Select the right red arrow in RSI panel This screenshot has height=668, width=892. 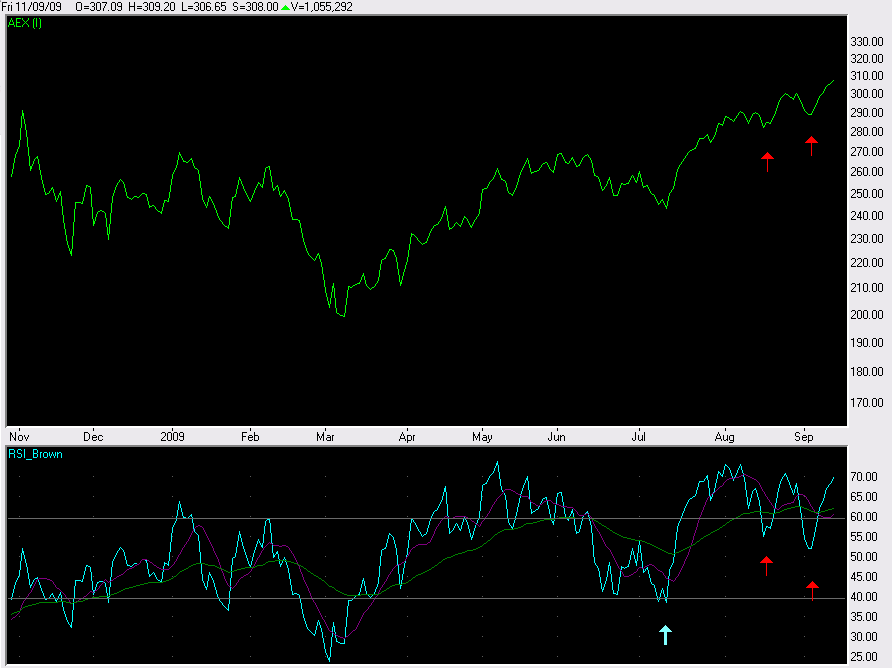click(x=812, y=590)
